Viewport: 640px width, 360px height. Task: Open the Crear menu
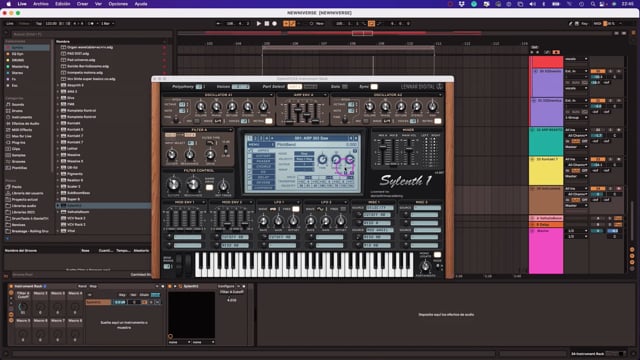[82, 4]
